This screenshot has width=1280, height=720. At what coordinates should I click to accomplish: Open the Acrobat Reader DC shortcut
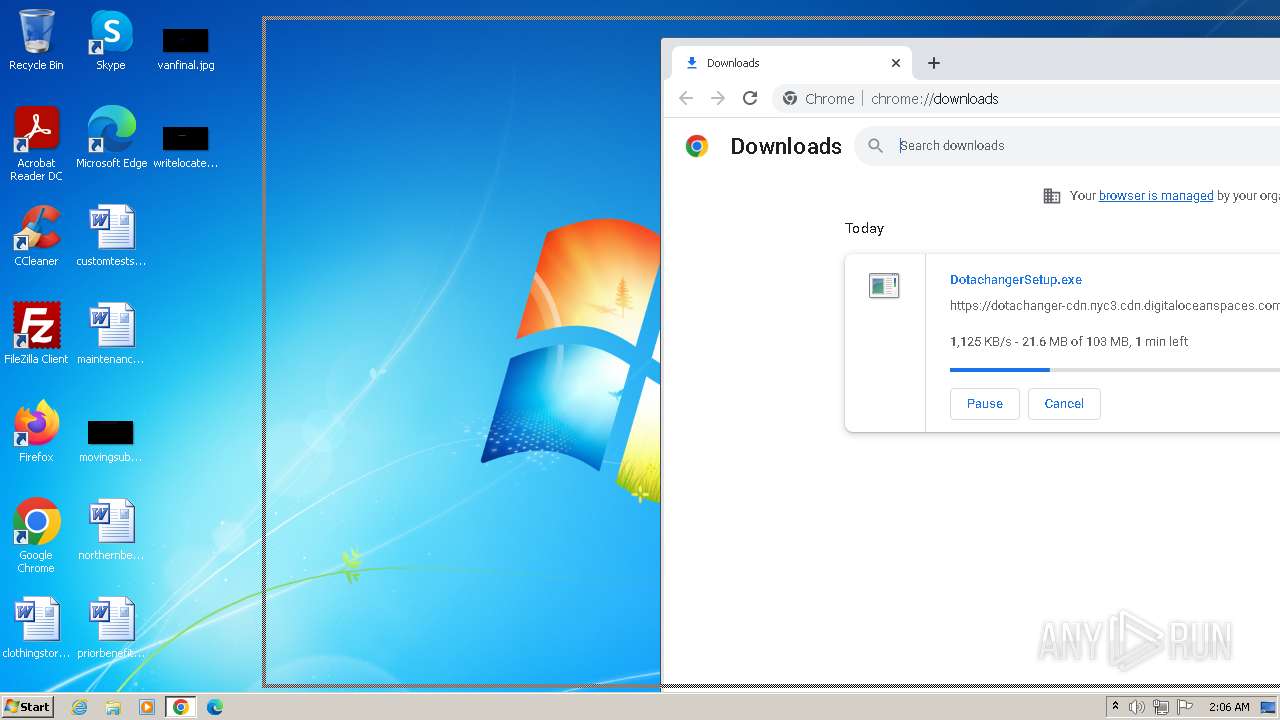[x=36, y=145]
